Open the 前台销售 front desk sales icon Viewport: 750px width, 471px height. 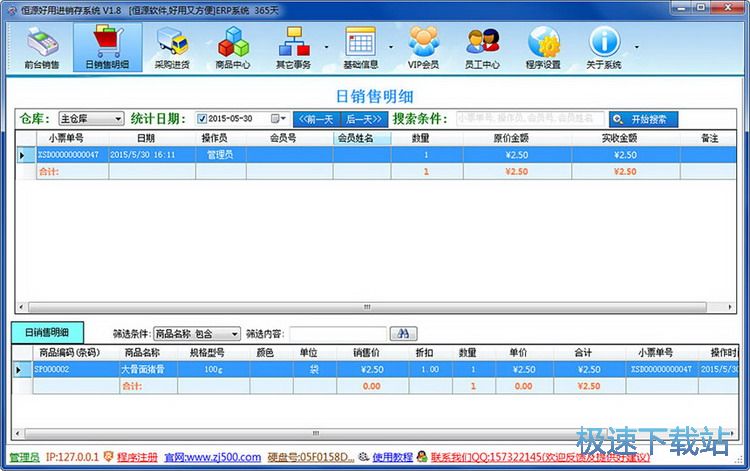point(42,48)
